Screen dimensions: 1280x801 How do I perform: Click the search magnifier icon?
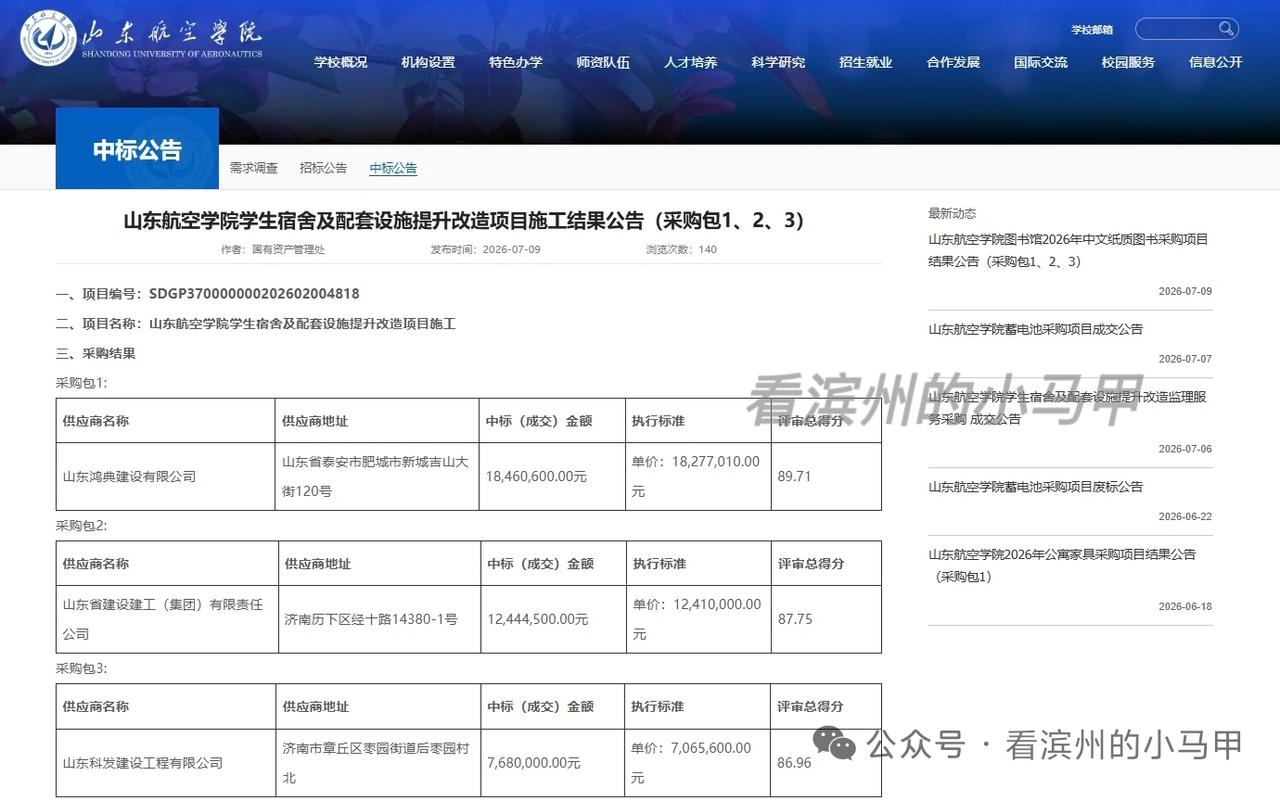(1226, 28)
